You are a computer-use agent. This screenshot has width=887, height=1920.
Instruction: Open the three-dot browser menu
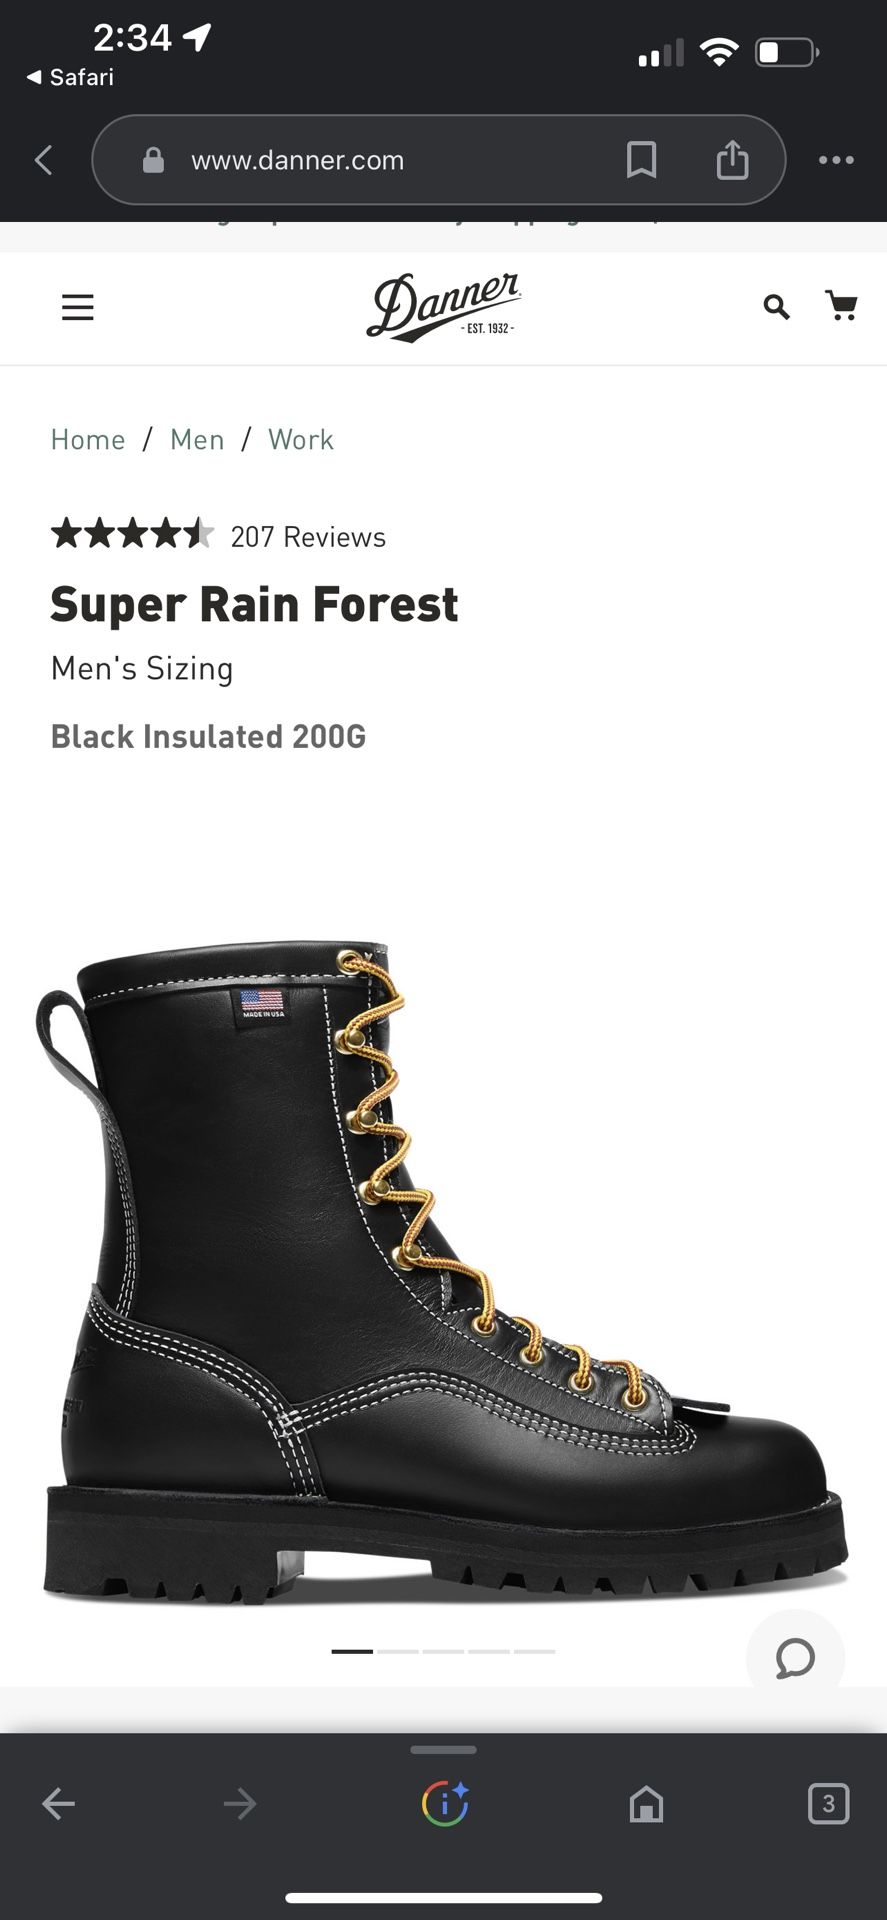(836, 160)
